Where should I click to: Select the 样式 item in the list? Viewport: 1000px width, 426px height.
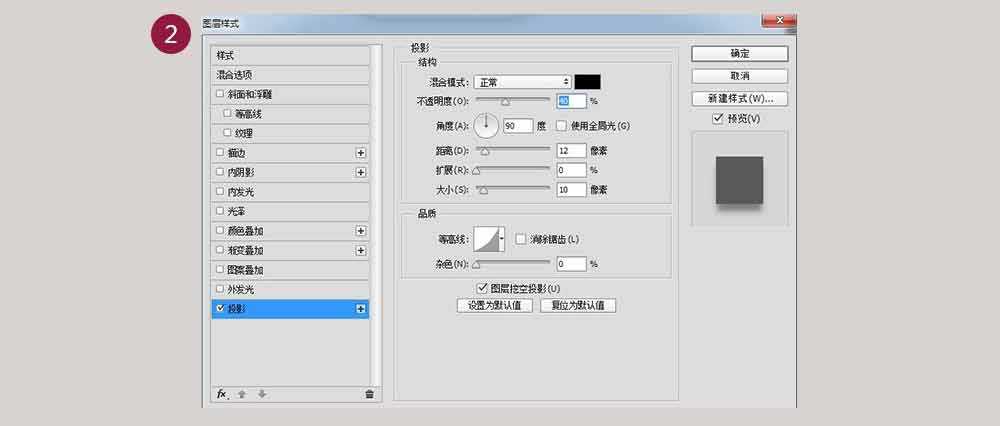click(290, 55)
